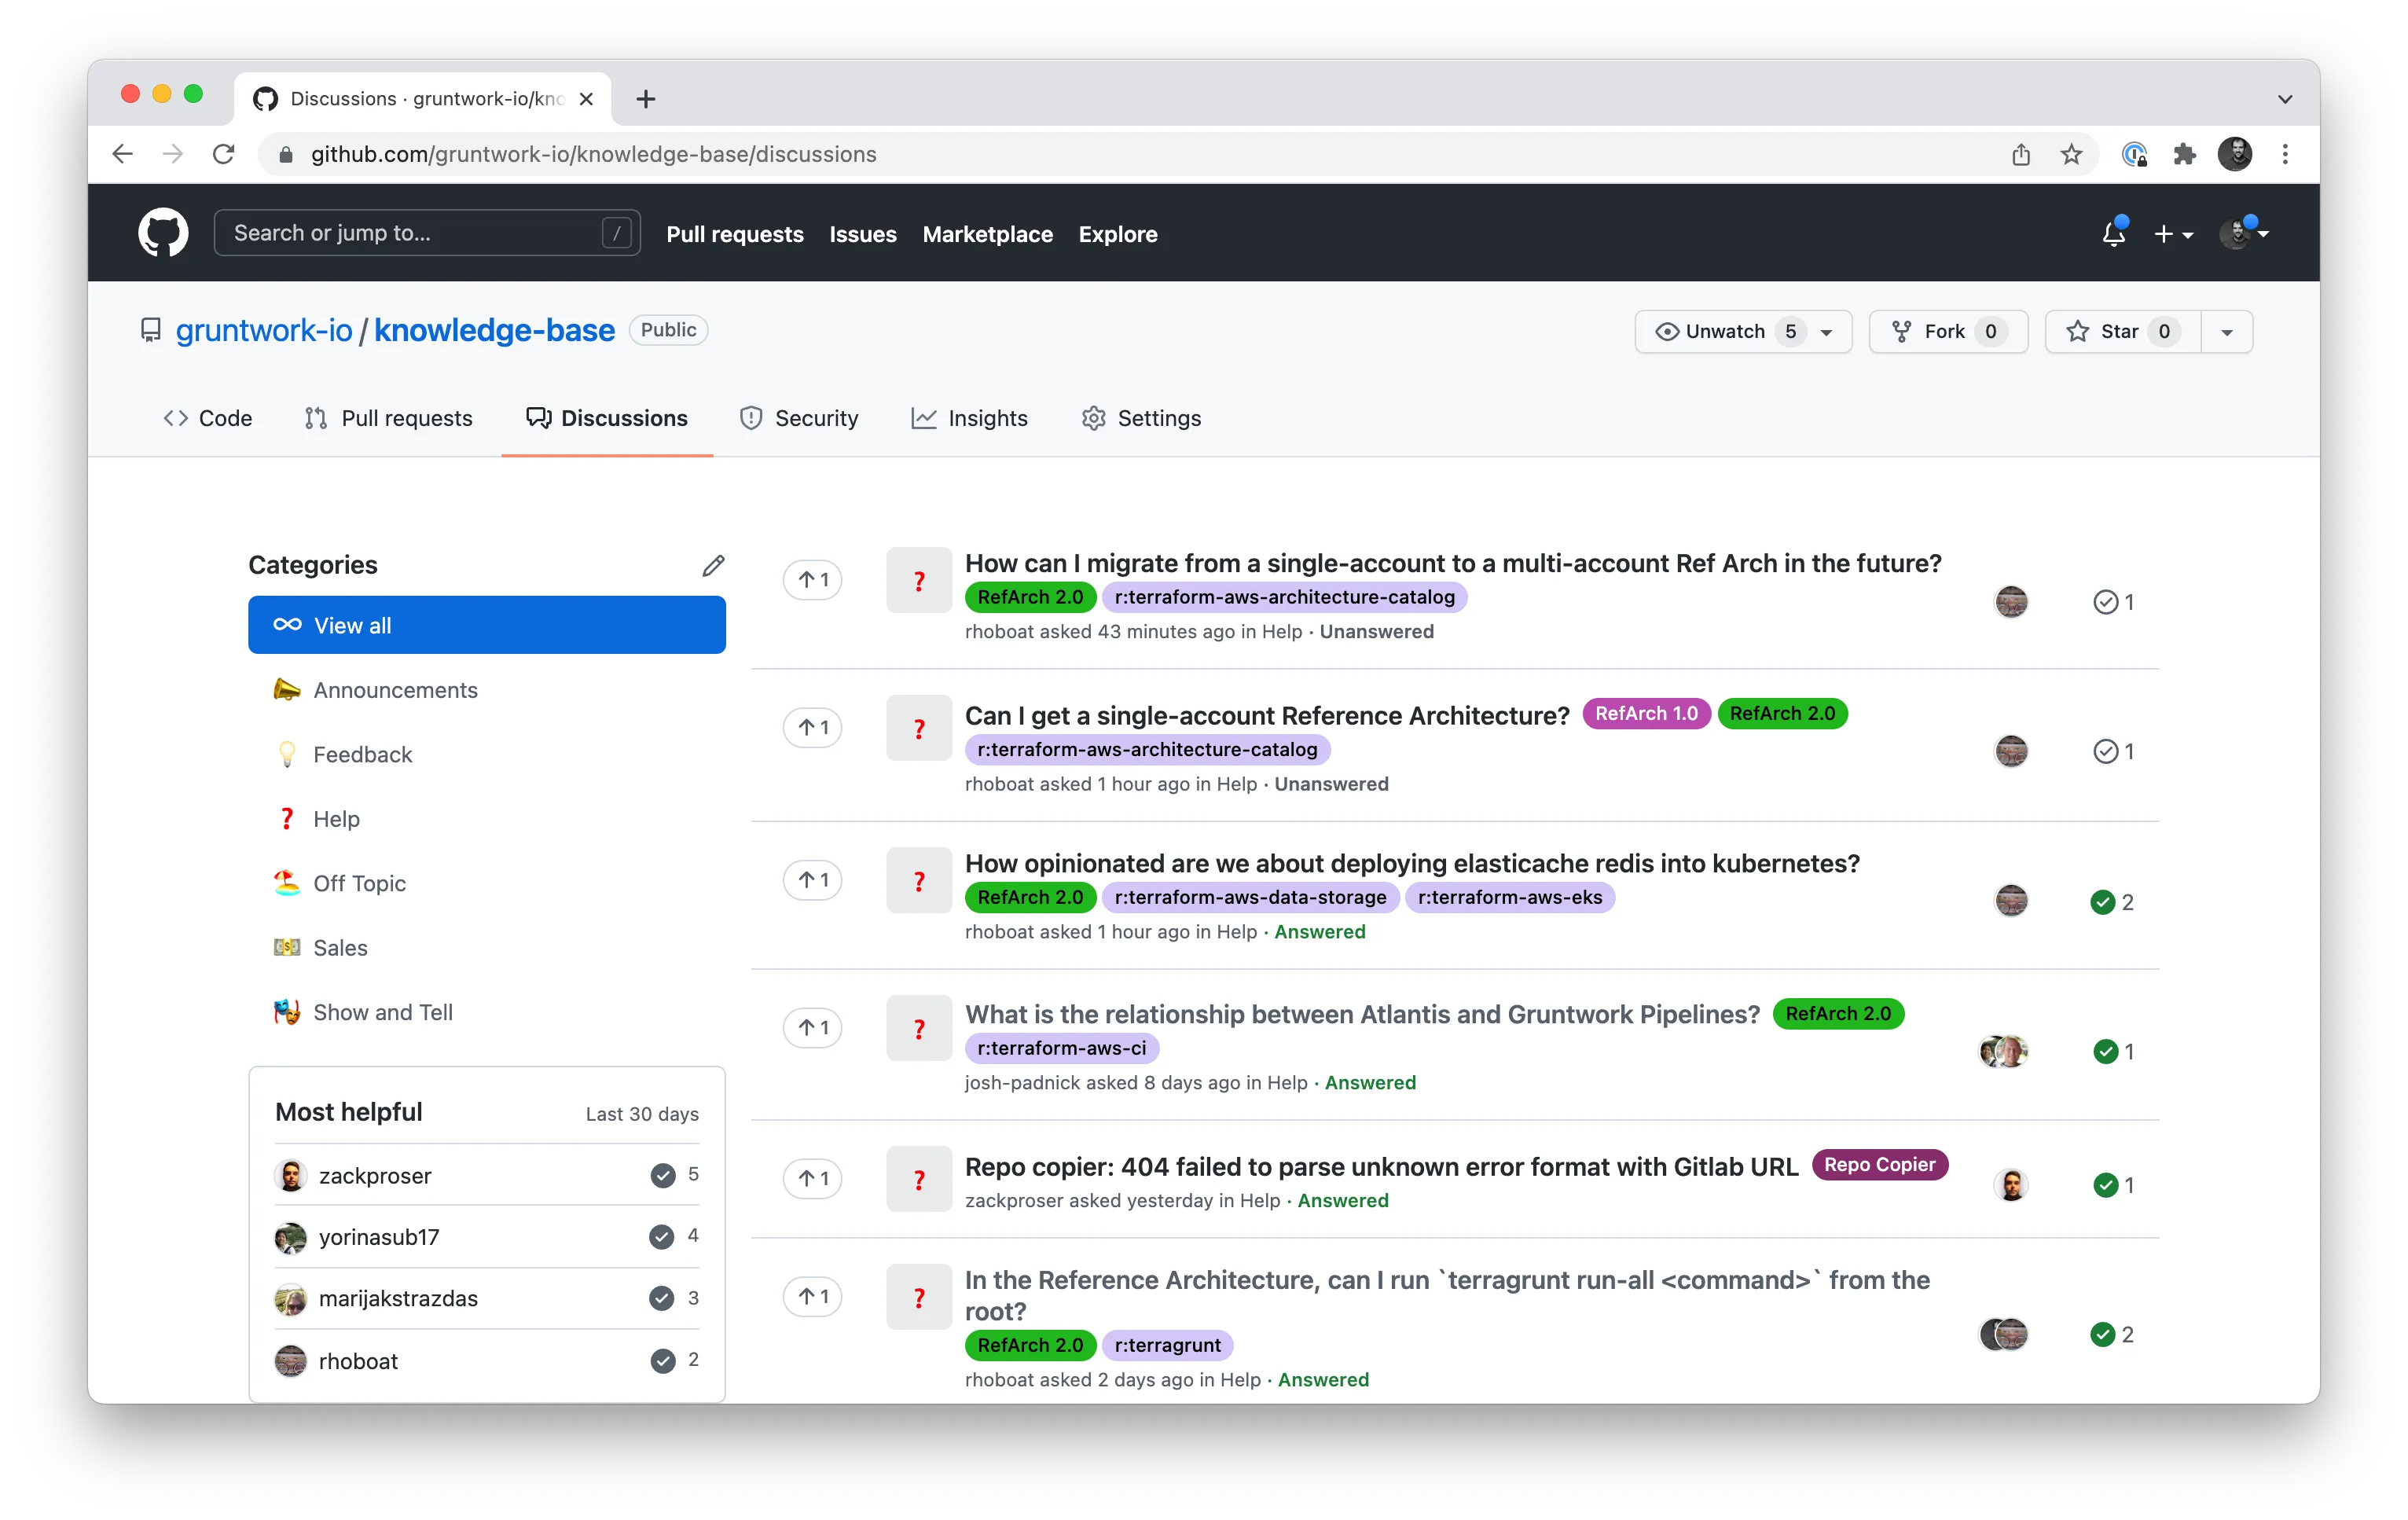The image size is (2408, 1520).
Task: Expand the Unwatch notifications dropdown
Action: click(x=1743, y=332)
